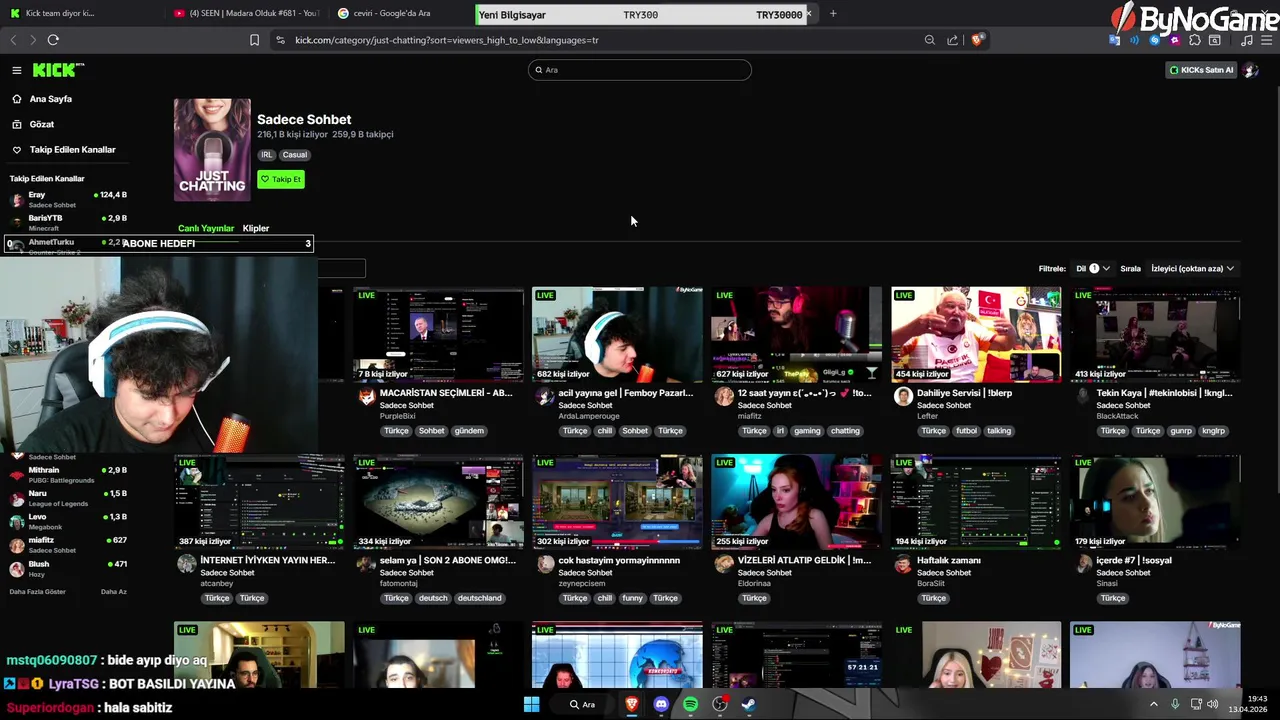Open the MACARİSTAN SEÇİMLERİ stream thumbnail
This screenshot has width=1280, height=720.
click(438, 335)
